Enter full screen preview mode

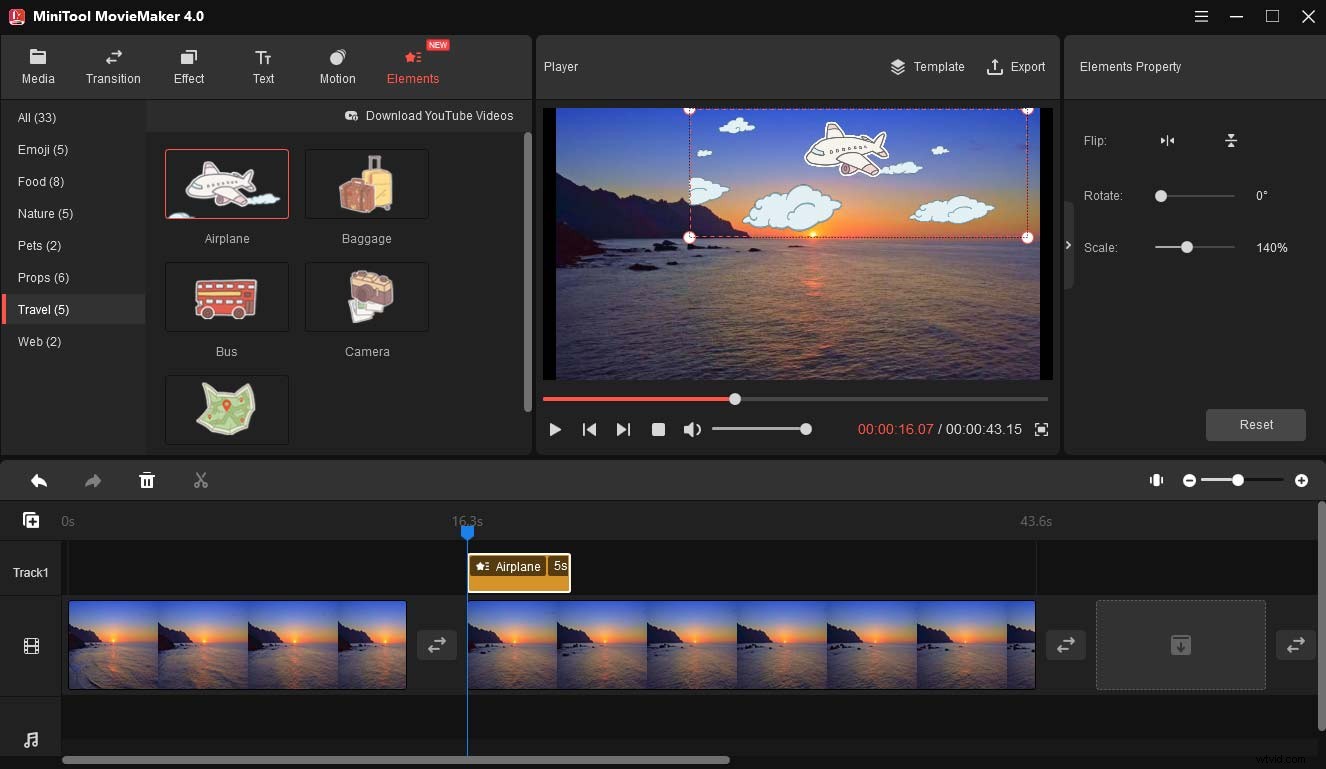1041,429
